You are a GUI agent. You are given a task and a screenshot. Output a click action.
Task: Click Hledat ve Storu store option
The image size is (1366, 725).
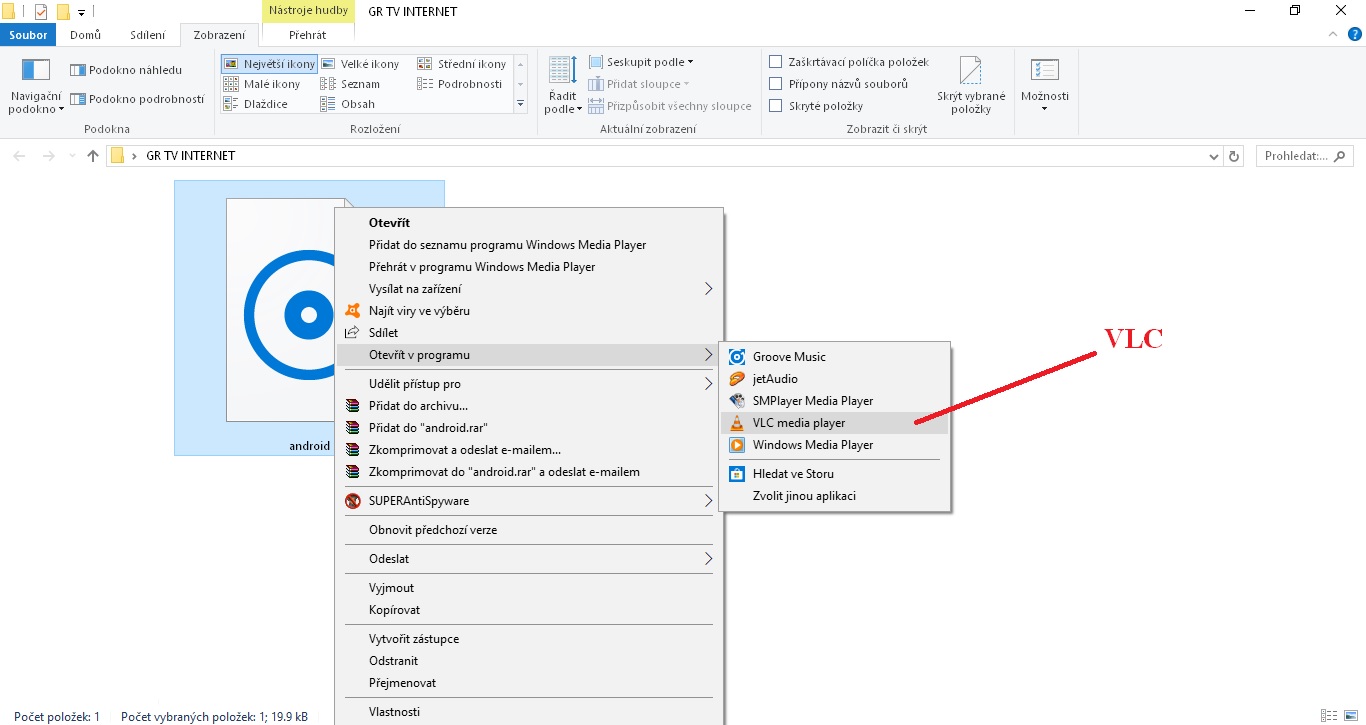pyautogui.click(x=834, y=474)
